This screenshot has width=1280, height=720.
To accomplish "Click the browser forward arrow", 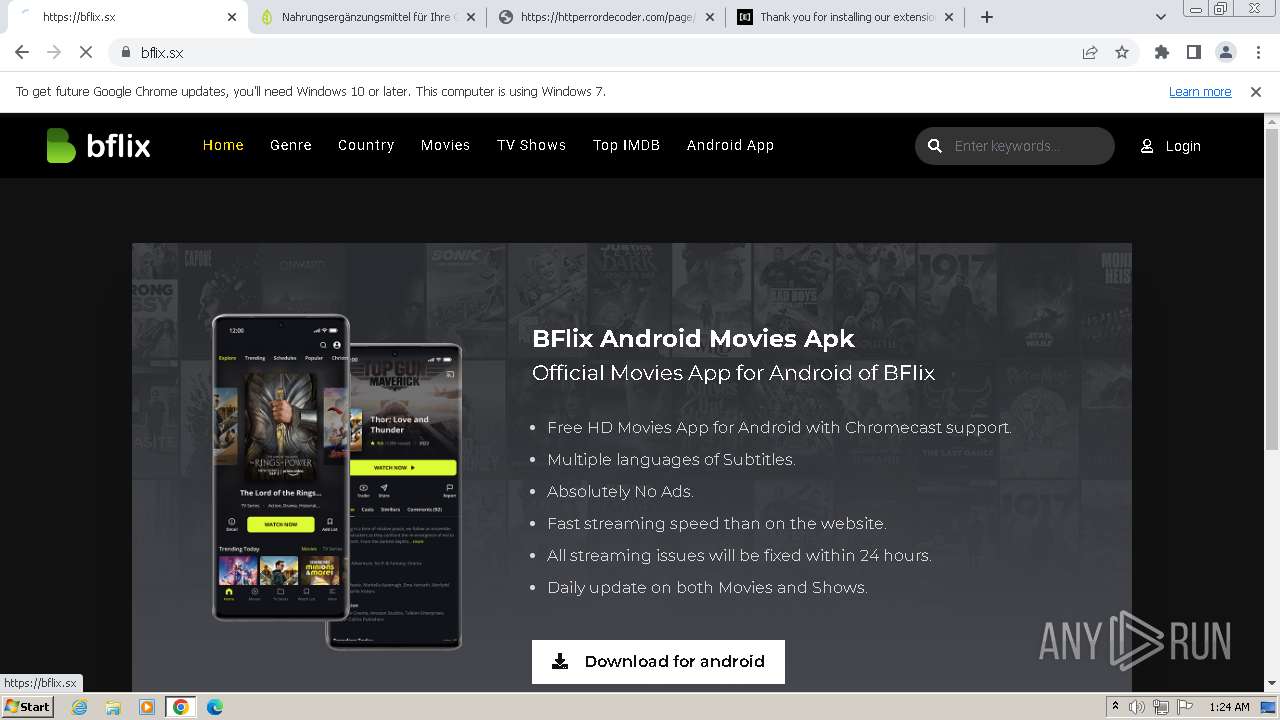I will pos(54,52).
